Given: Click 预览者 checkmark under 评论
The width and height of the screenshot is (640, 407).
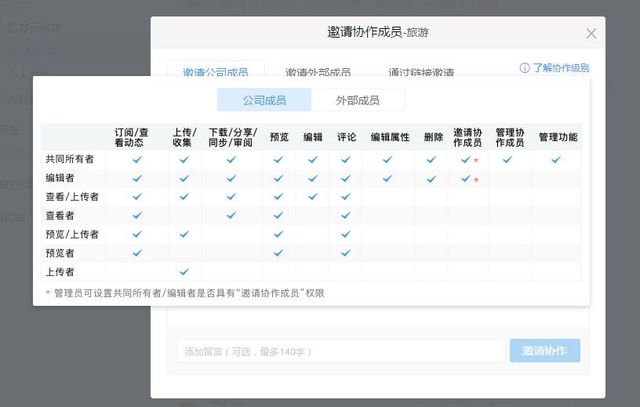Looking at the screenshot, I should [346, 253].
